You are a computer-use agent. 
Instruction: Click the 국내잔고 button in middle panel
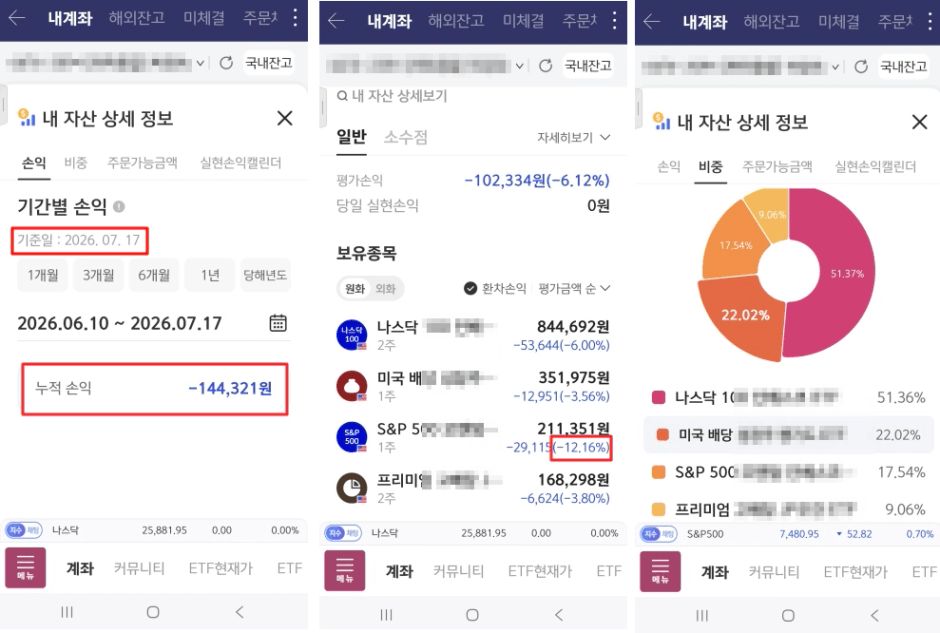[x=588, y=65]
